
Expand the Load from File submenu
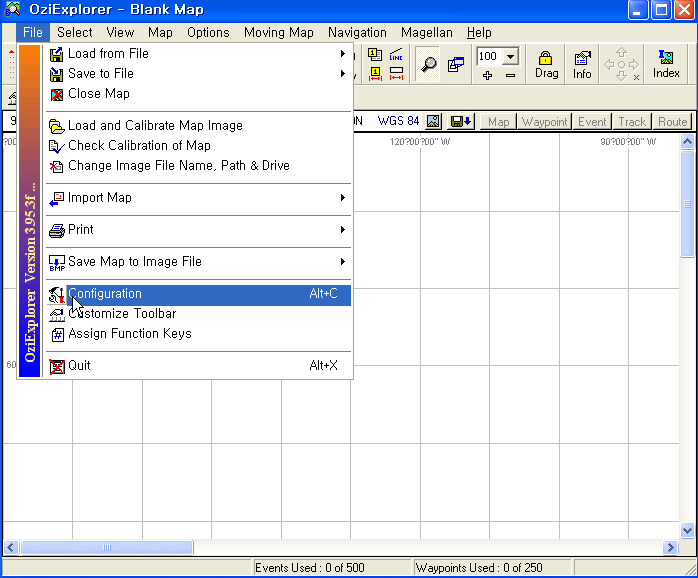pos(342,54)
